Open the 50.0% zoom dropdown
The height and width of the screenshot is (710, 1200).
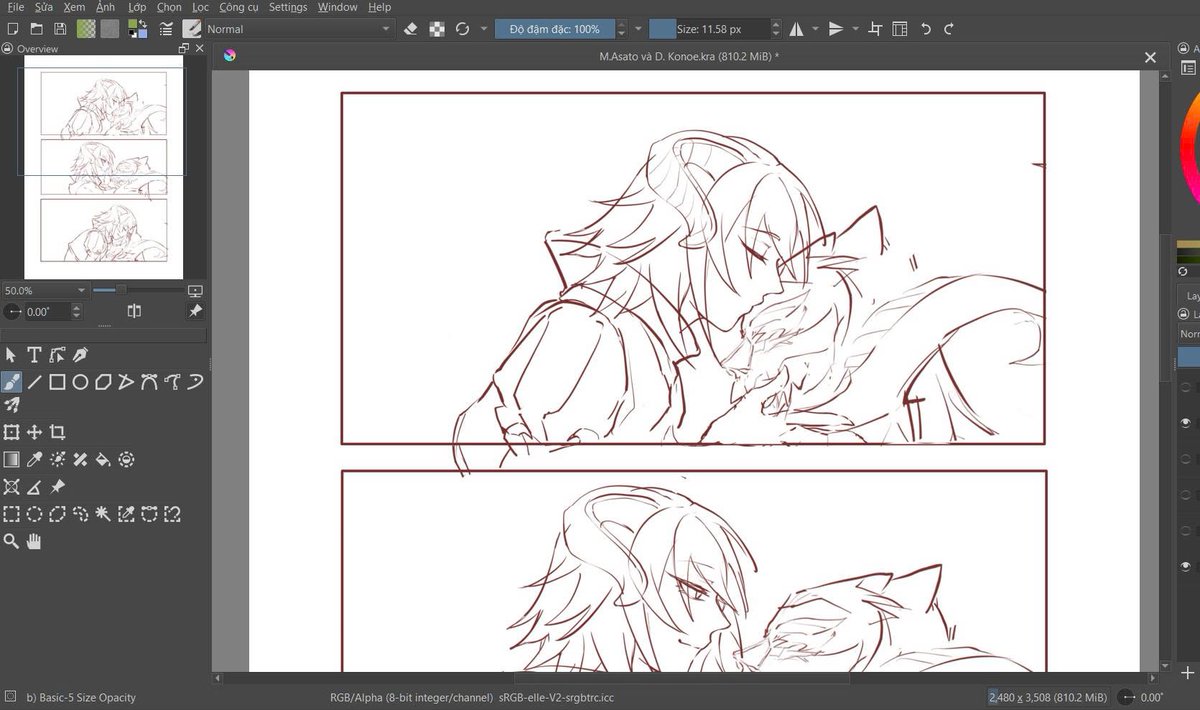tap(45, 290)
